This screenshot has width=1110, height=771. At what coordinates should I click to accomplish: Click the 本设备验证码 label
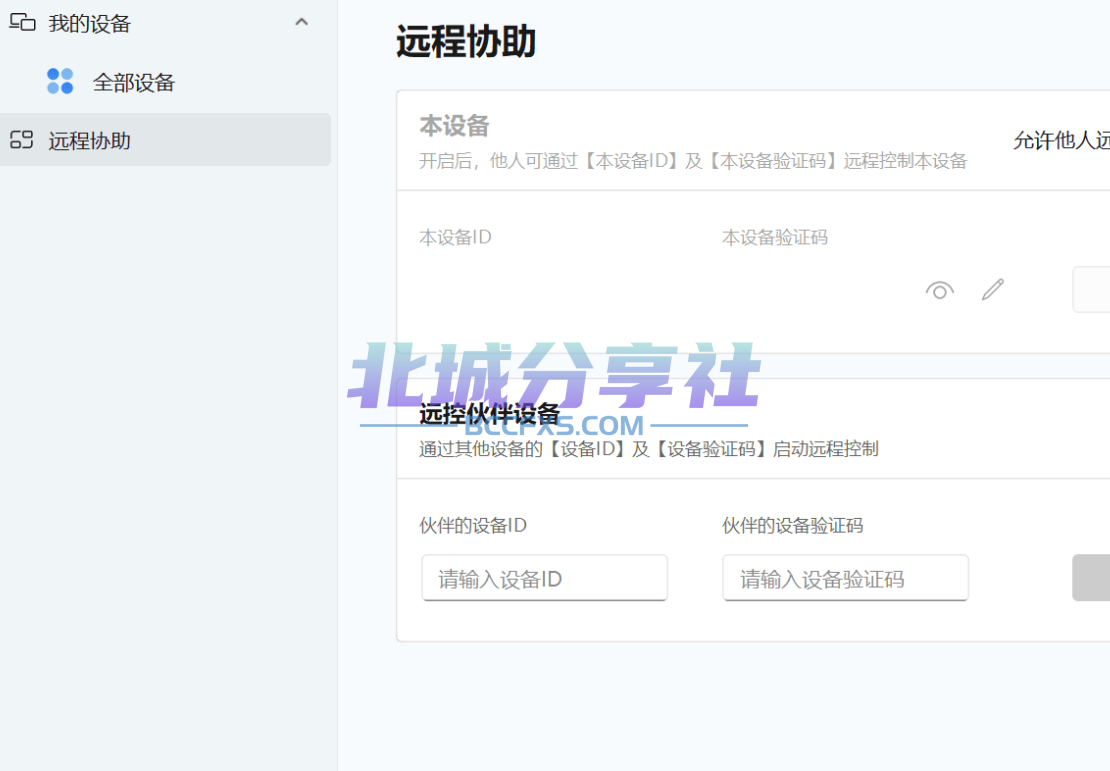[x=775, y=237]
